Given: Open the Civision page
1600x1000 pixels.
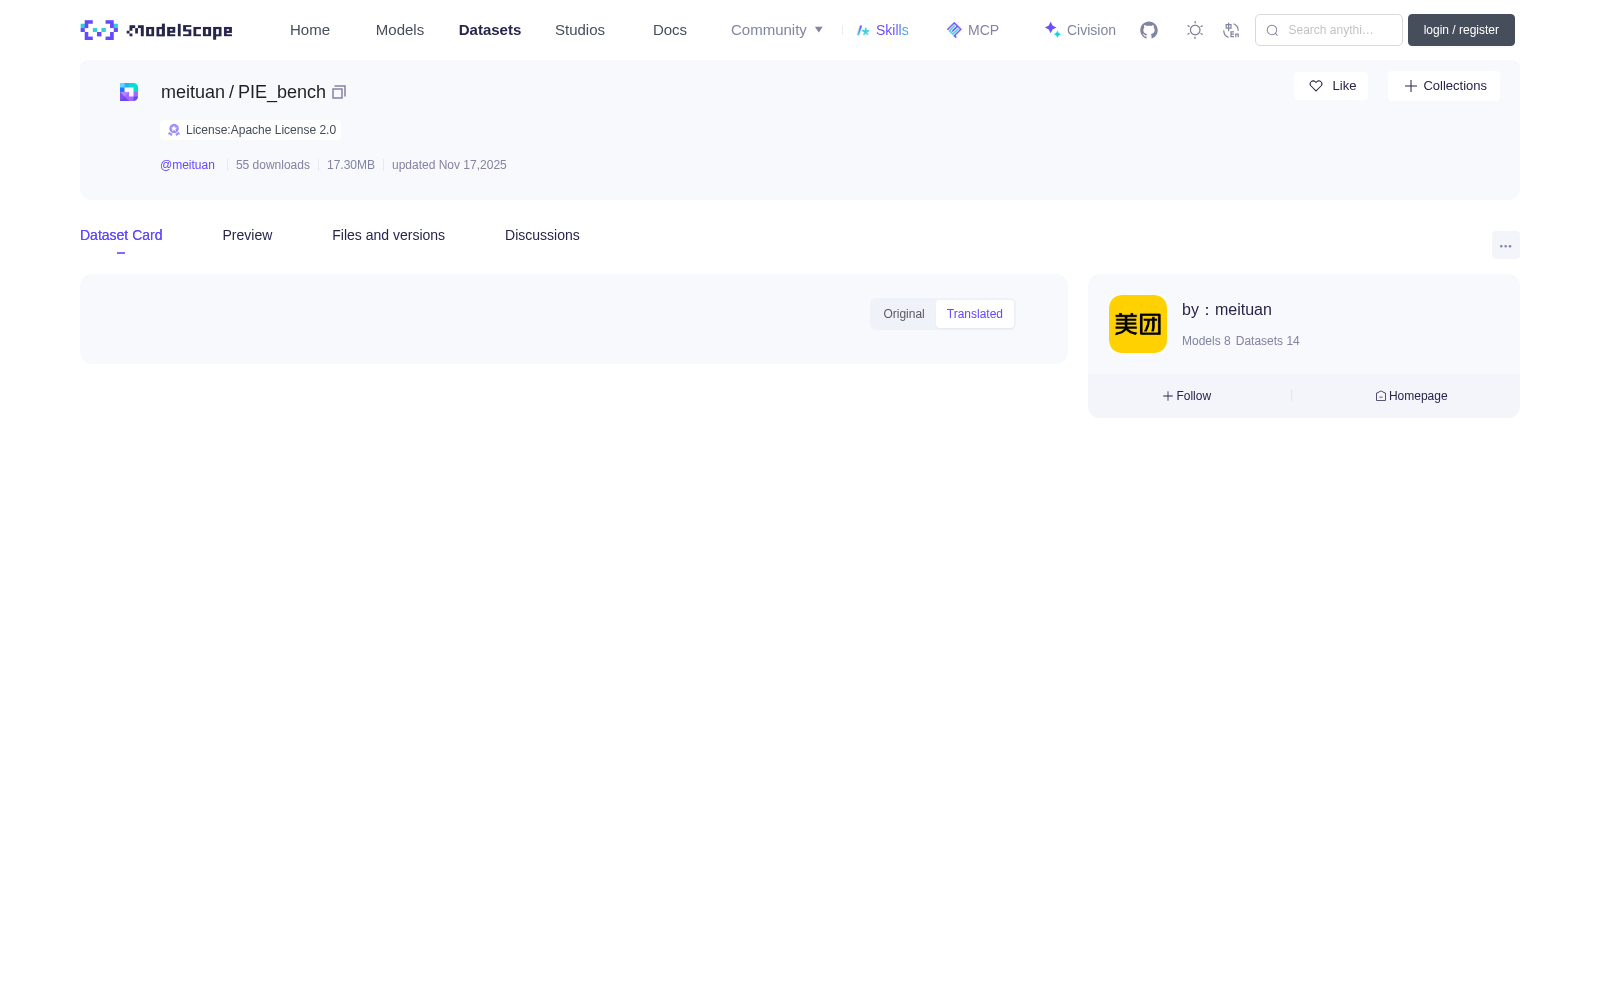Looking at the screenshot, I should (x=1080, y=30).
